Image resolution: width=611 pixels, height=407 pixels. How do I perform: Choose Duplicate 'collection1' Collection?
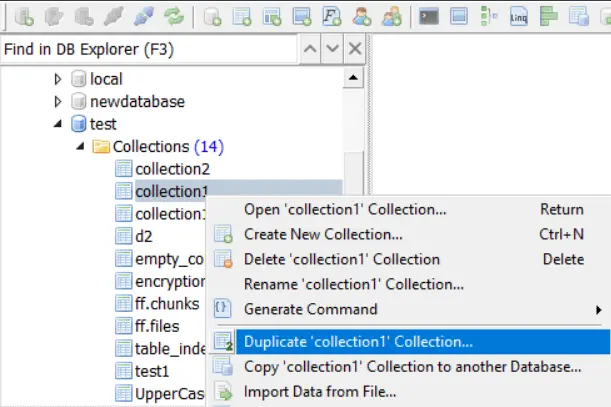click(x=358, y=342)
